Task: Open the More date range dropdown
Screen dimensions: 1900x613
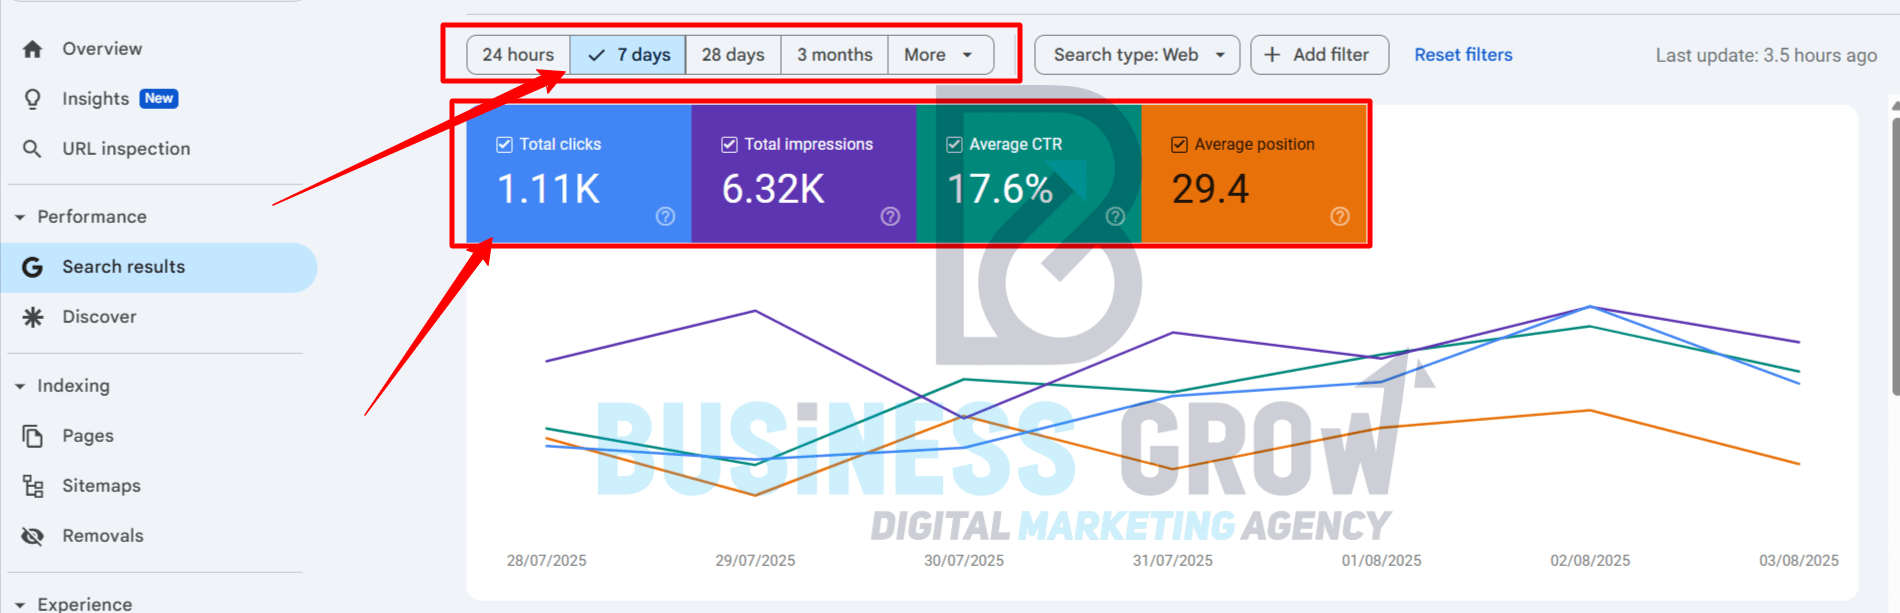Action: tap(940, 55)
